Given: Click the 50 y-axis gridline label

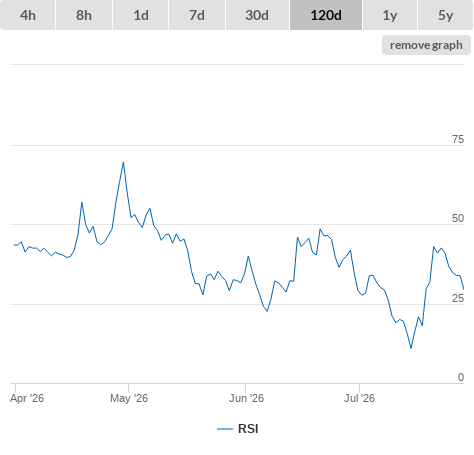Looking at the screenshot, I should (458, 218).
